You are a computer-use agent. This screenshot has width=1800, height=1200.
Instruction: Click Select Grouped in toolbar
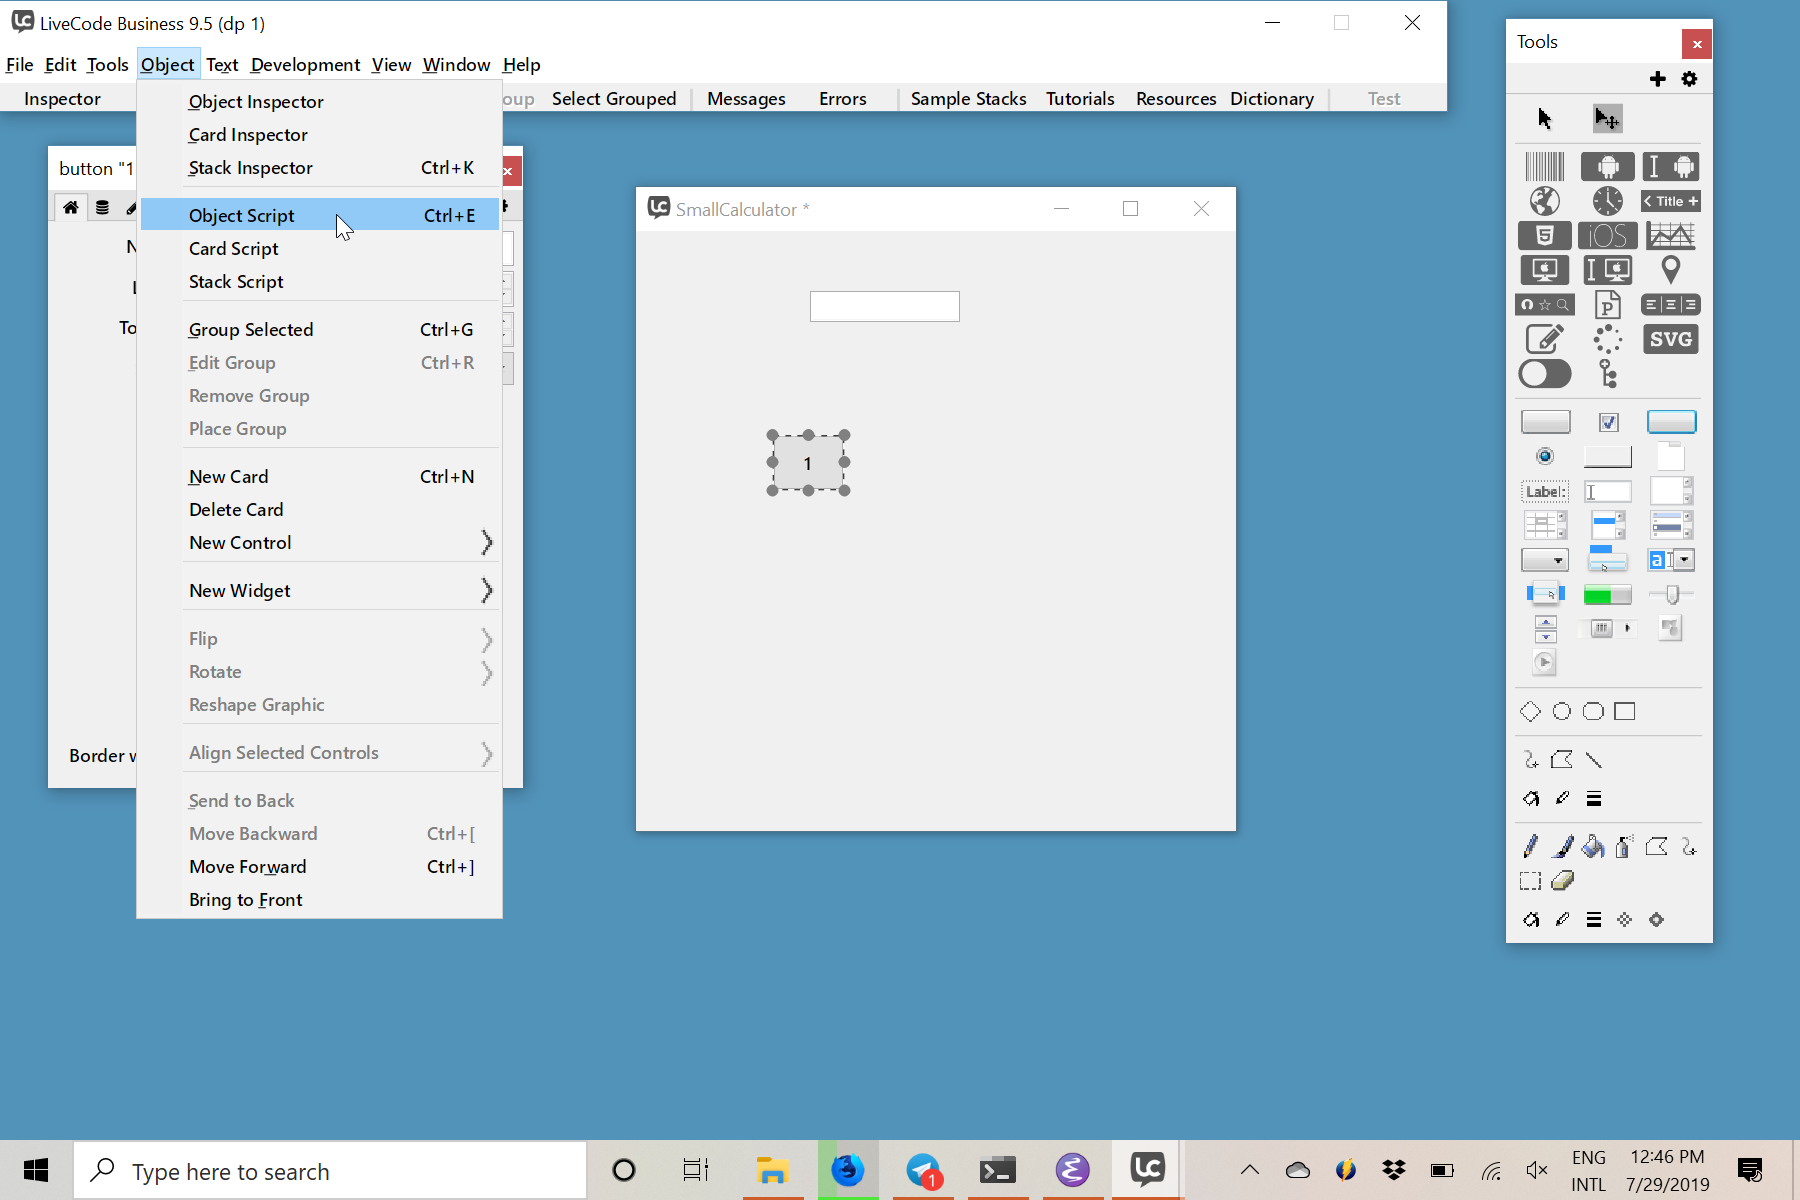coord(614,98)
